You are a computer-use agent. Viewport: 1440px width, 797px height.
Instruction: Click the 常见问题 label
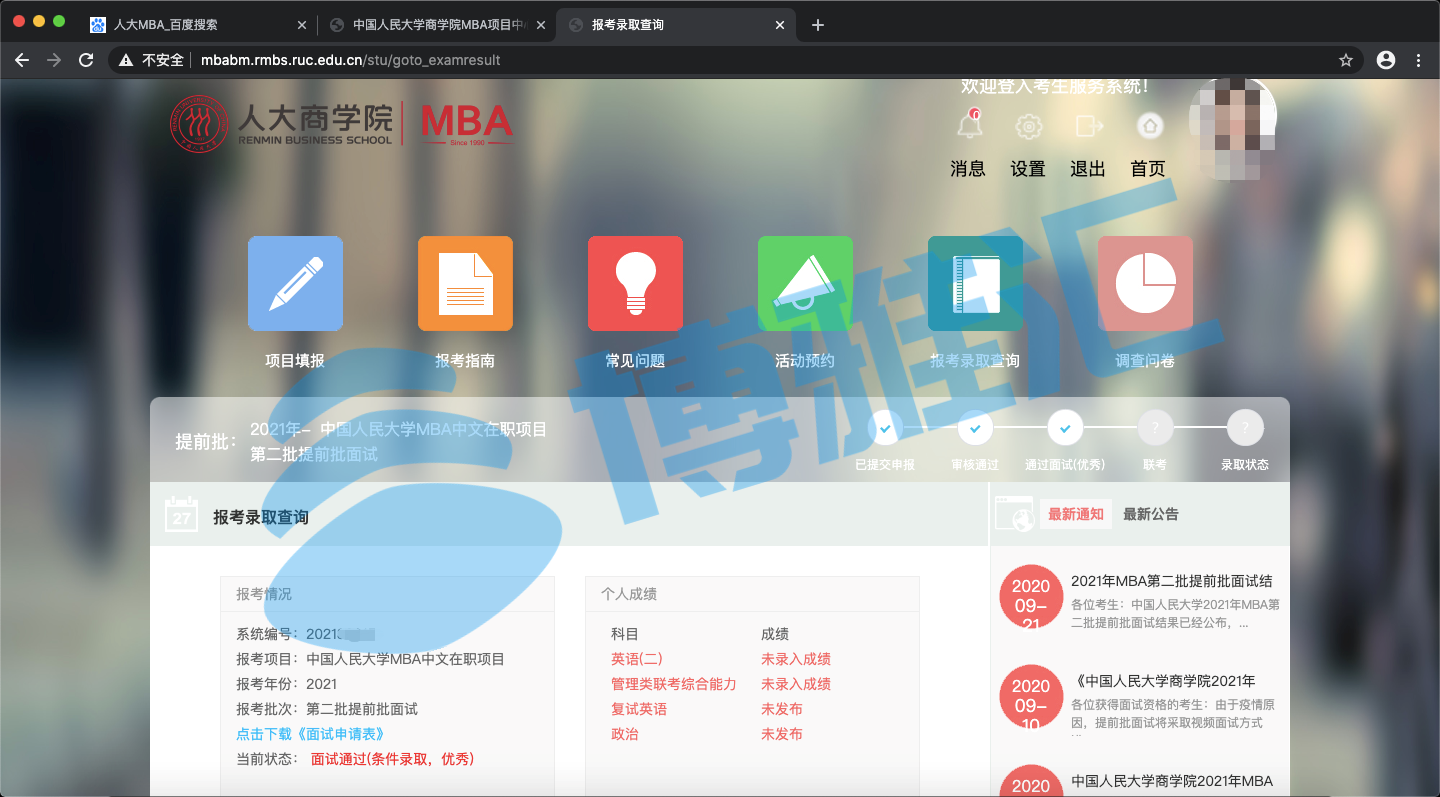635,361
